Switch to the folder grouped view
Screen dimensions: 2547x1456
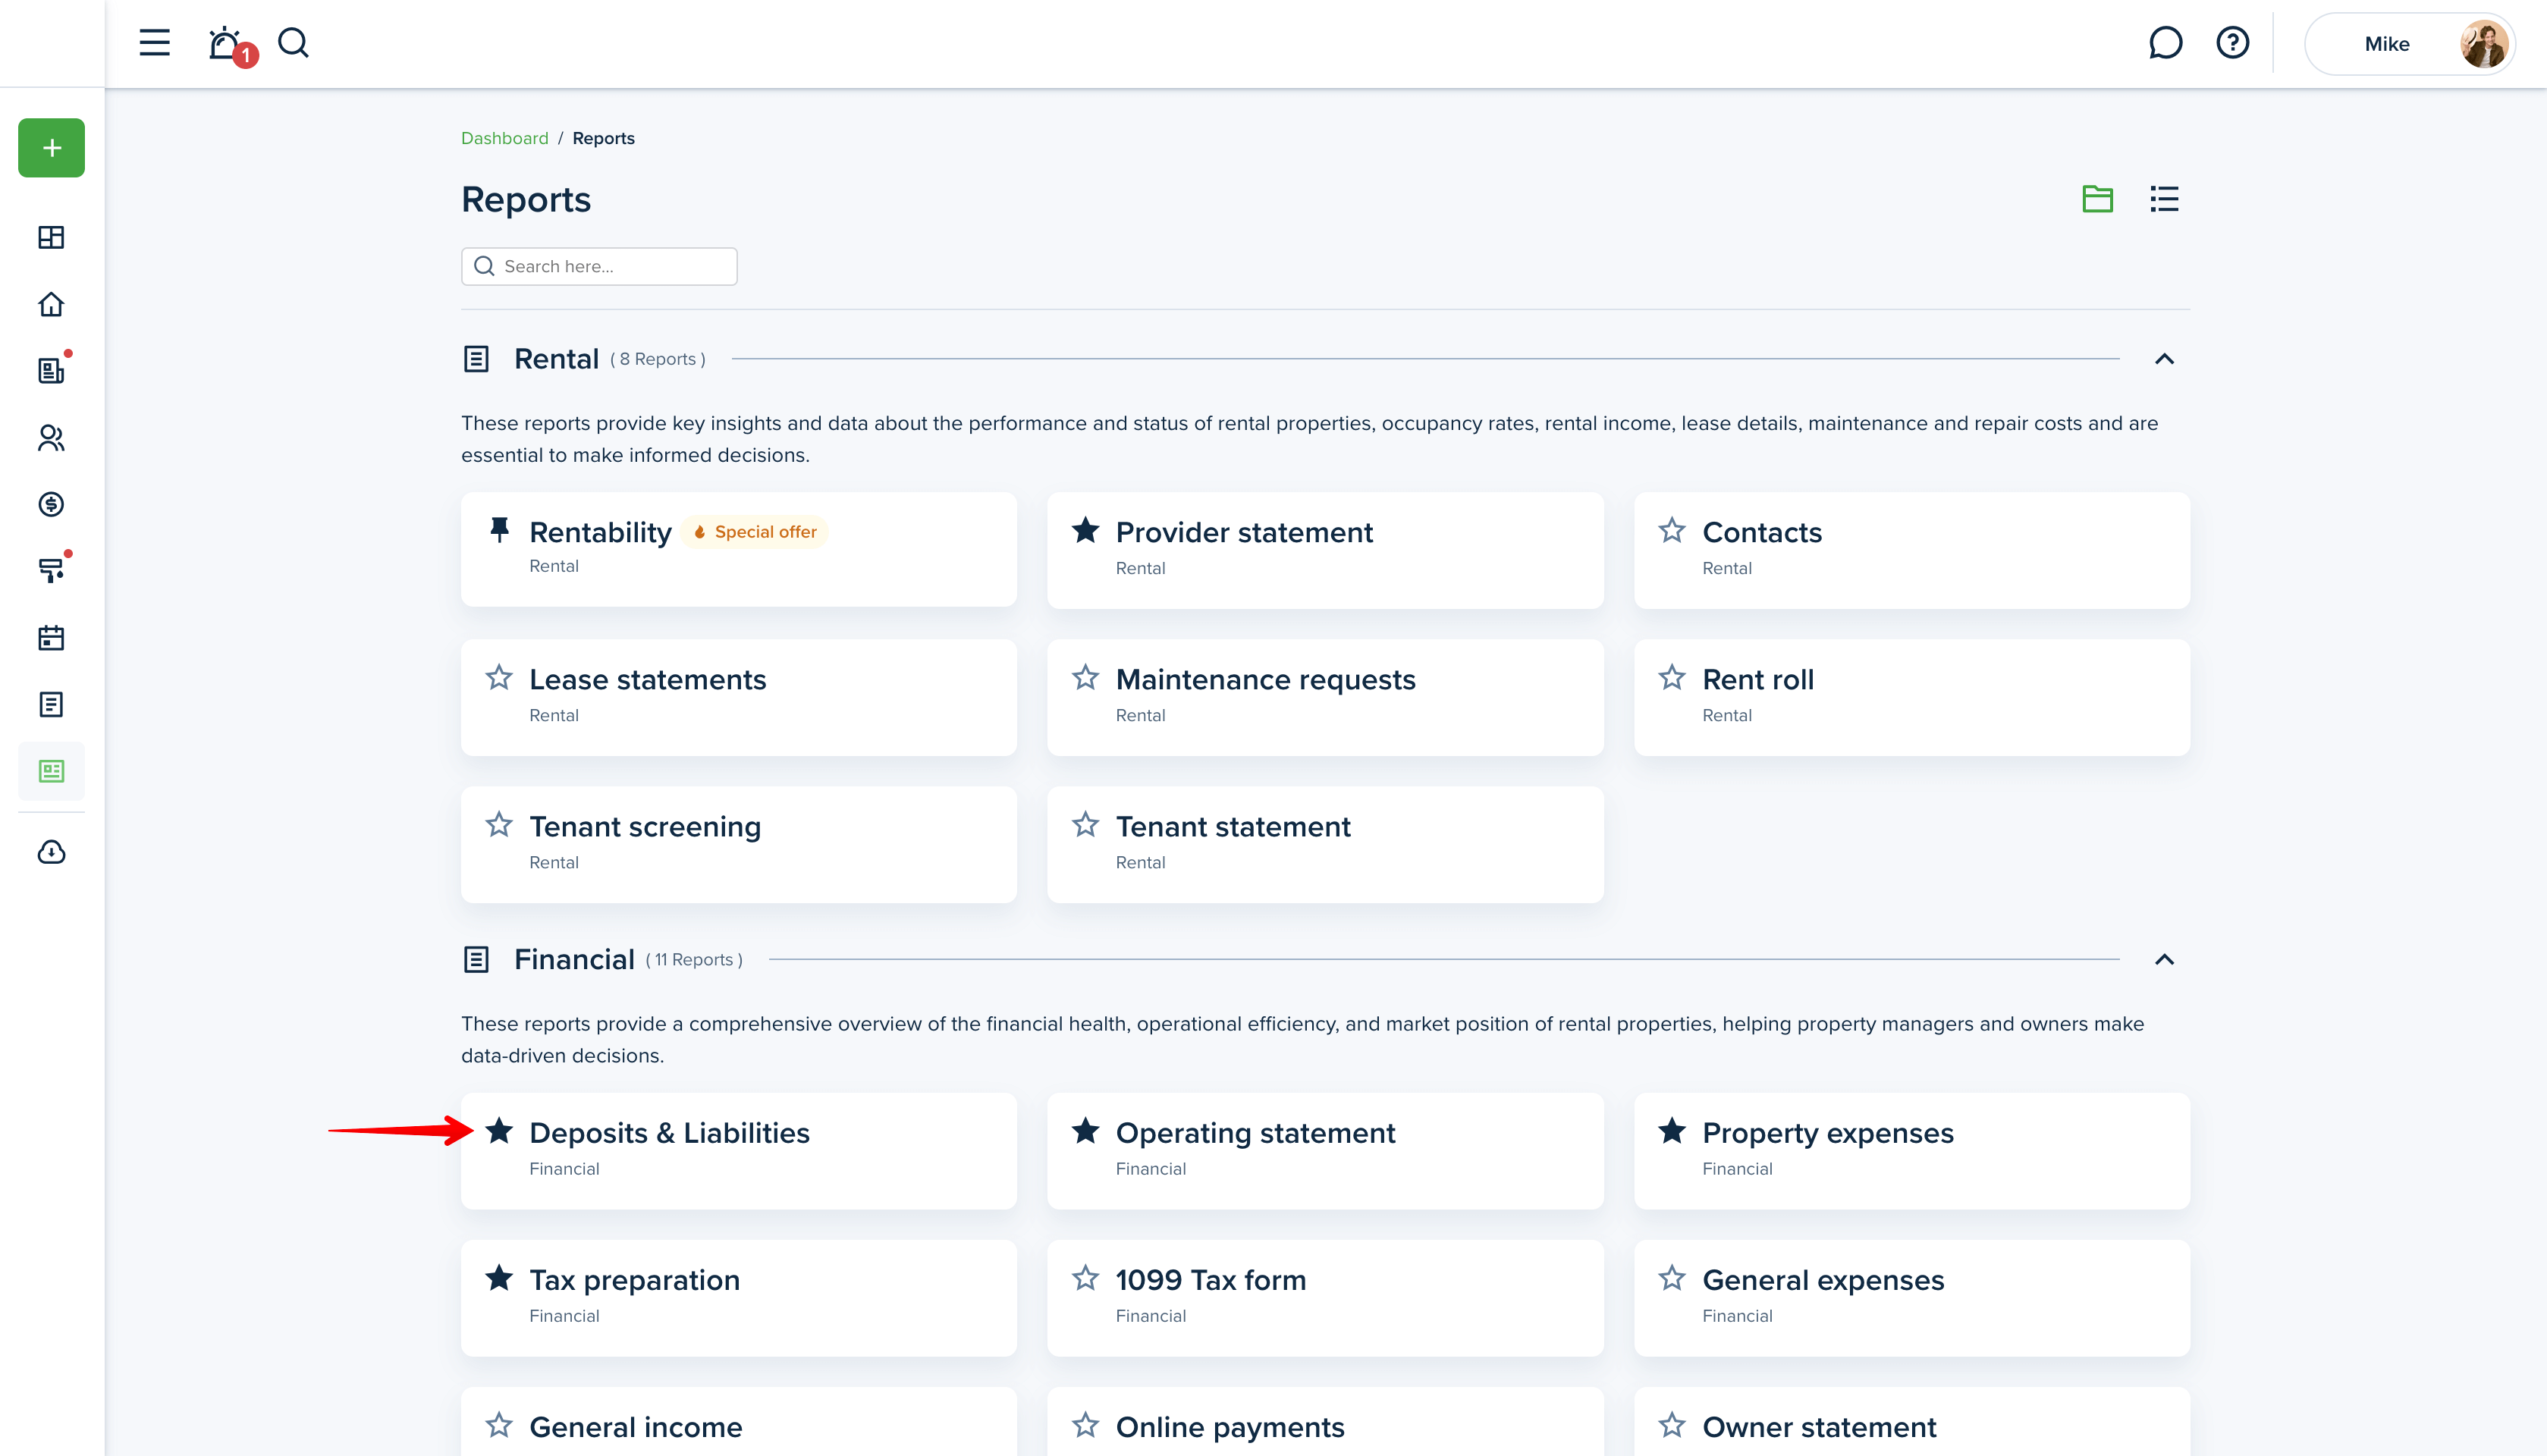pos(2097,199)
